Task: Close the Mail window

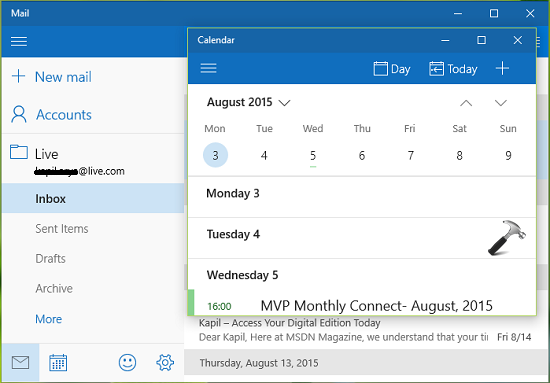Action: click(x=530, y=13)
